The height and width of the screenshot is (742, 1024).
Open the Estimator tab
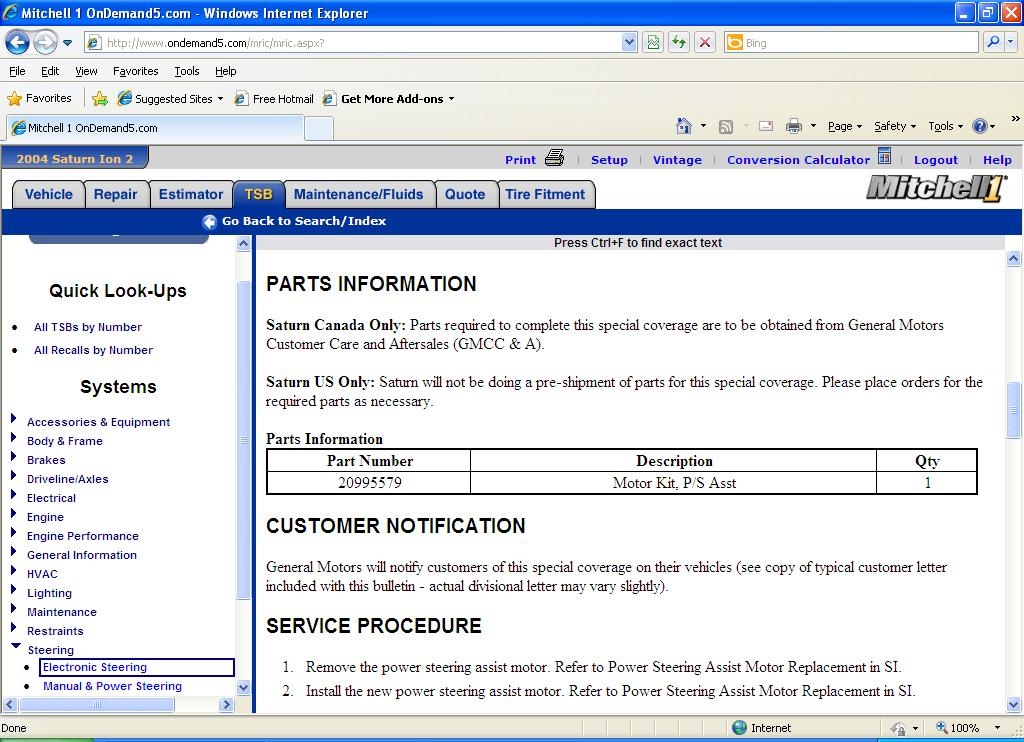coord(190,194)
